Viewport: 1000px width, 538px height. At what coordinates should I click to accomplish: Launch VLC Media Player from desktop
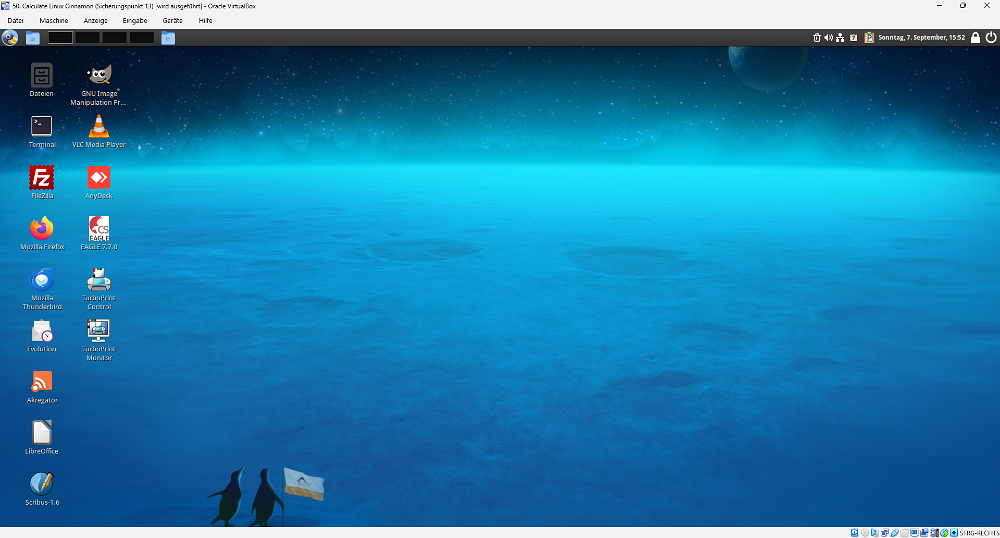[98, 127]
